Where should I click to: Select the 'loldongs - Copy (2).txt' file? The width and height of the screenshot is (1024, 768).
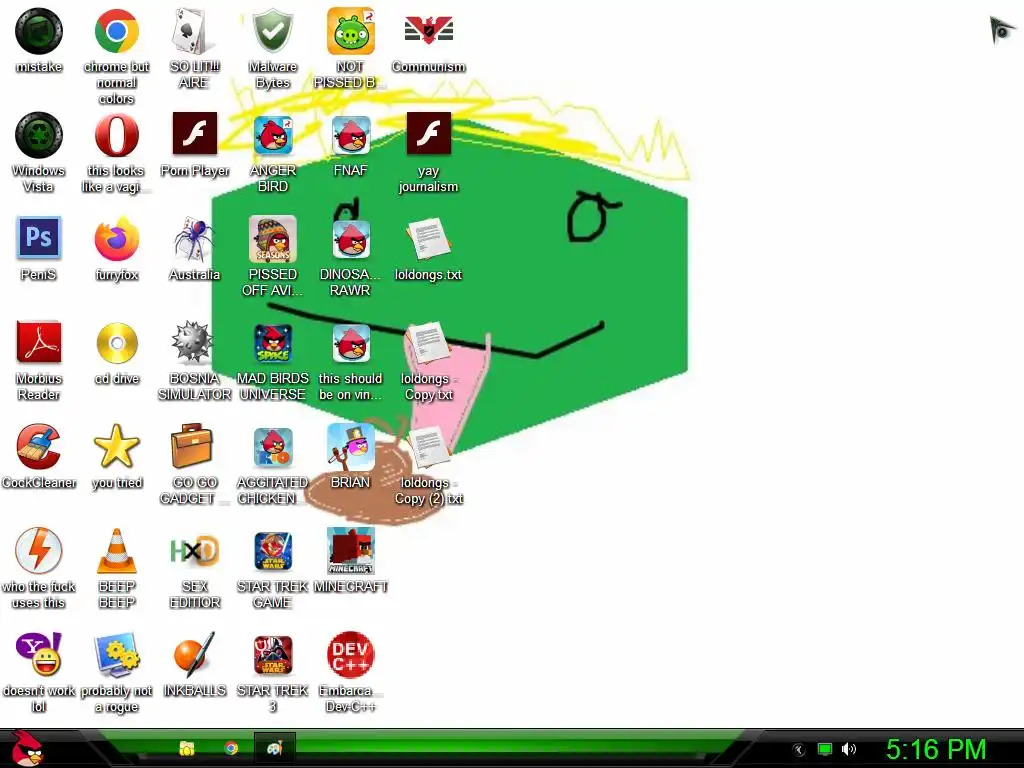tap(428, 447)
